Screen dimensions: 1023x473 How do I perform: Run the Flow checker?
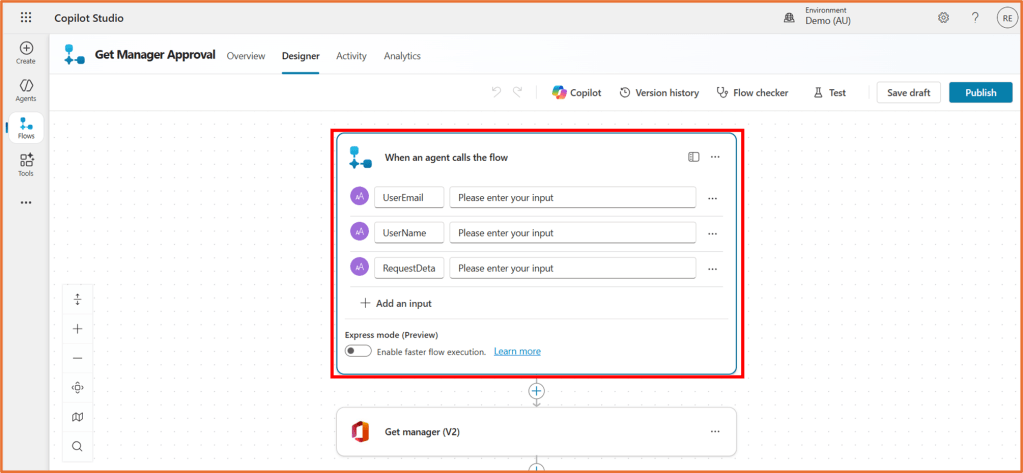tap(752, 93)
